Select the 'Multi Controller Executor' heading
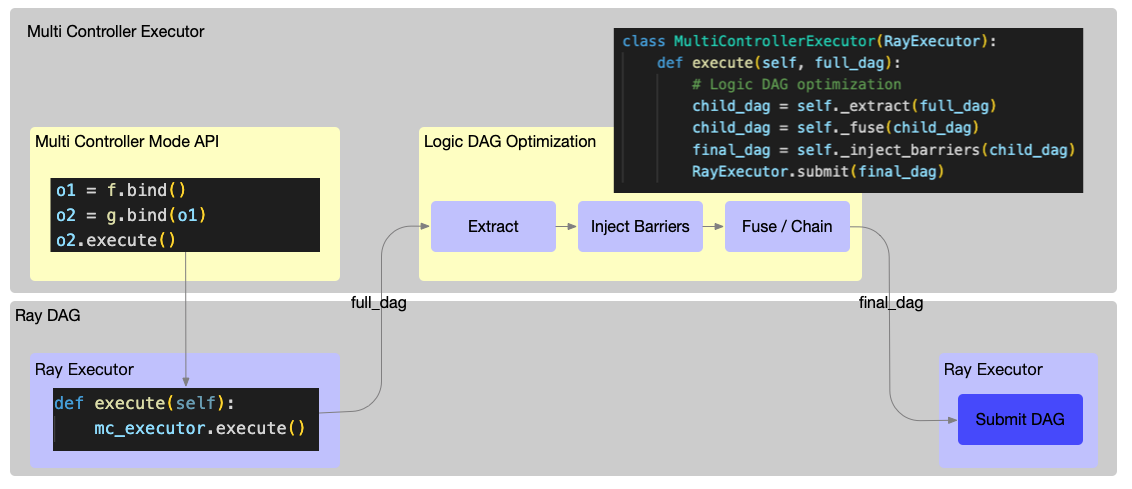1132x489 pixels. tap(116, 32)
